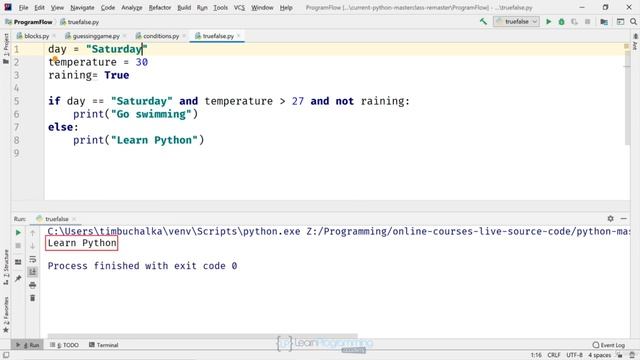Click the Stop icon in top toolbar
The height and width of the screenshot is (360, 640).
587,22
